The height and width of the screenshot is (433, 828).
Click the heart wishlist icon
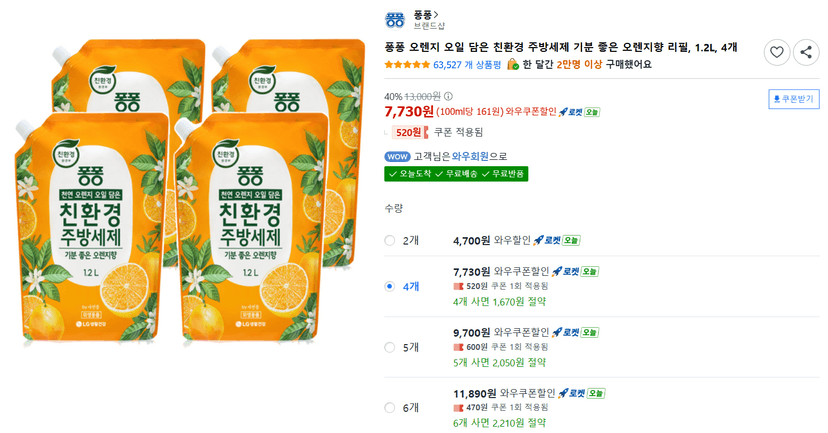pyautogui.click(x=776, y=52)
